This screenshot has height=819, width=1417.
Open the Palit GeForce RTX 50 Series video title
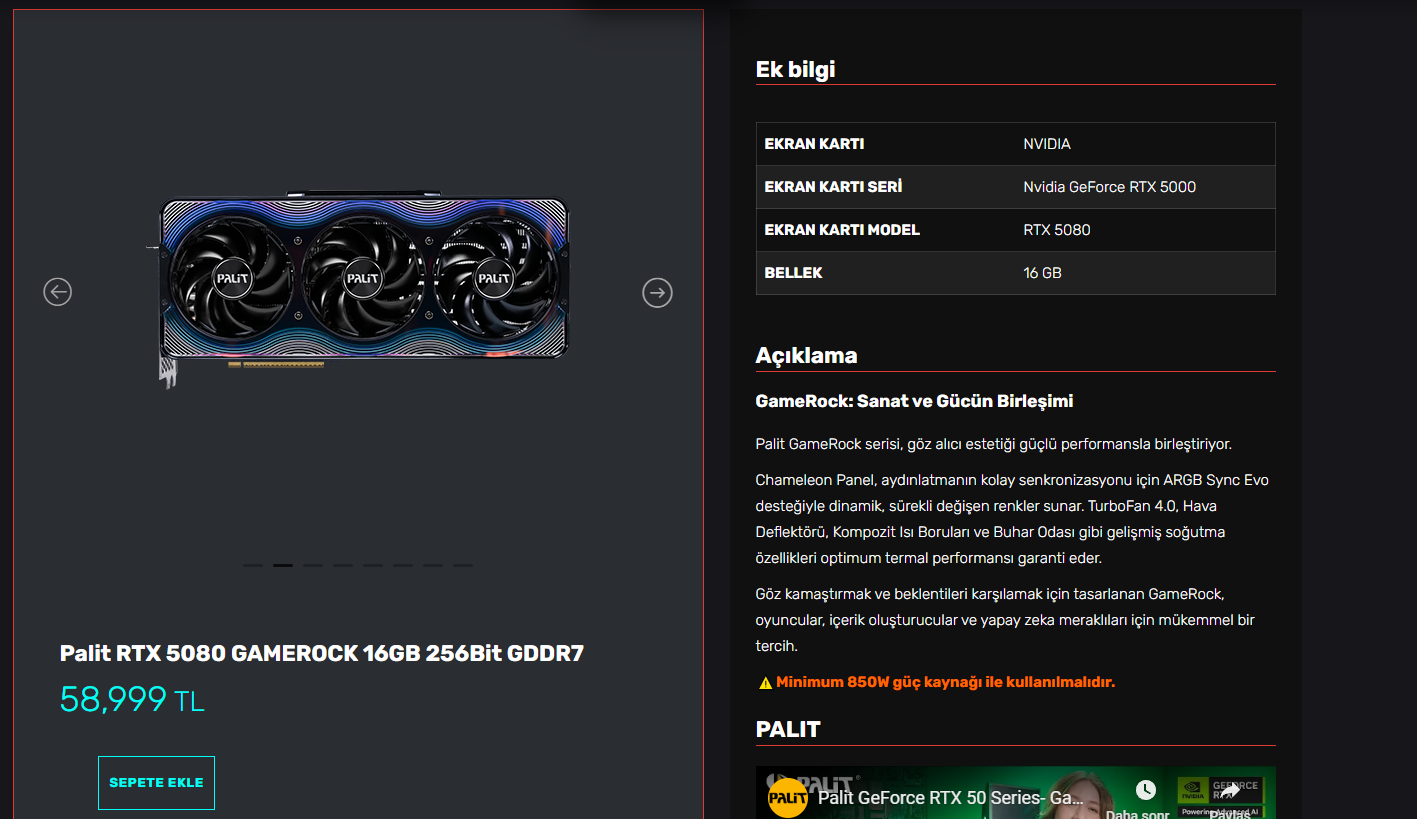point(951,797)
